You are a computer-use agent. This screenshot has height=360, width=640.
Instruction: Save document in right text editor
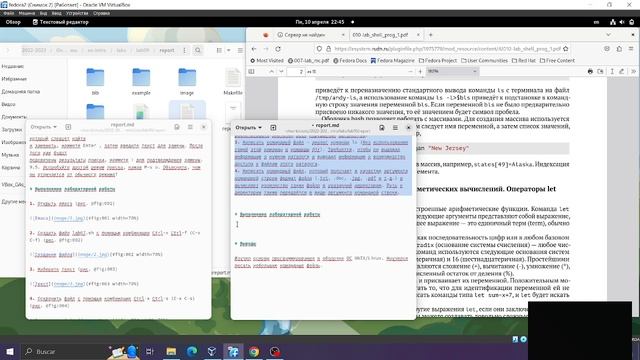tap(382, 128)
